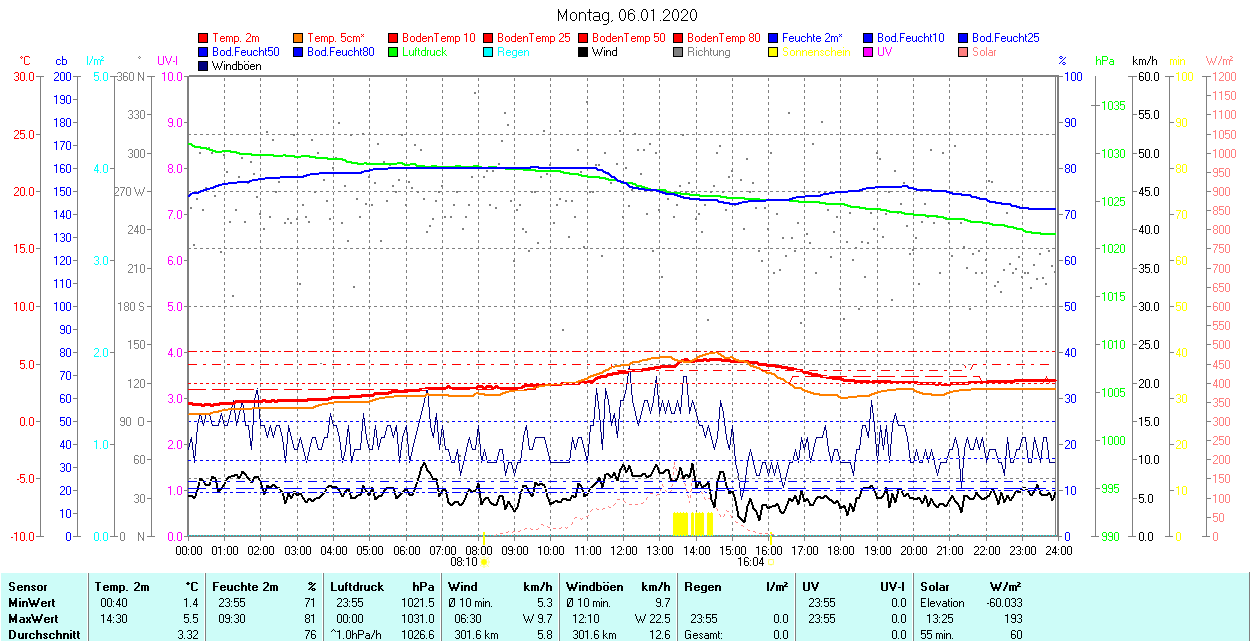Click the max solar value 193

click(1013, 619)
